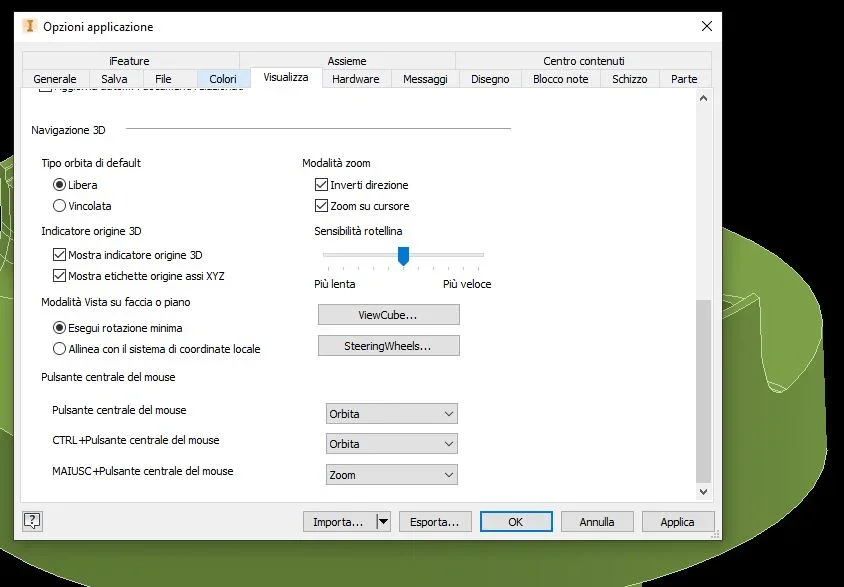844x587 pixels.
Task: Click the scrollbar up arrow
Action: 704,98
